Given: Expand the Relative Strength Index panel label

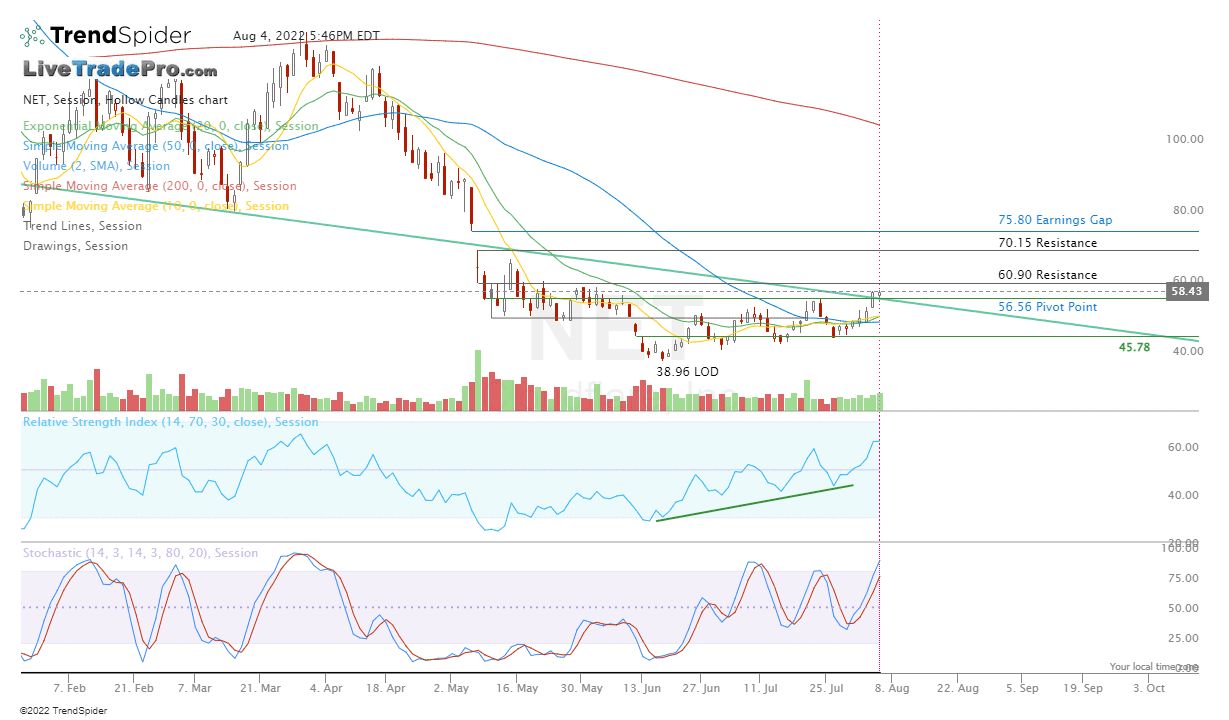Looking at the screenshot, I should 170,422.
